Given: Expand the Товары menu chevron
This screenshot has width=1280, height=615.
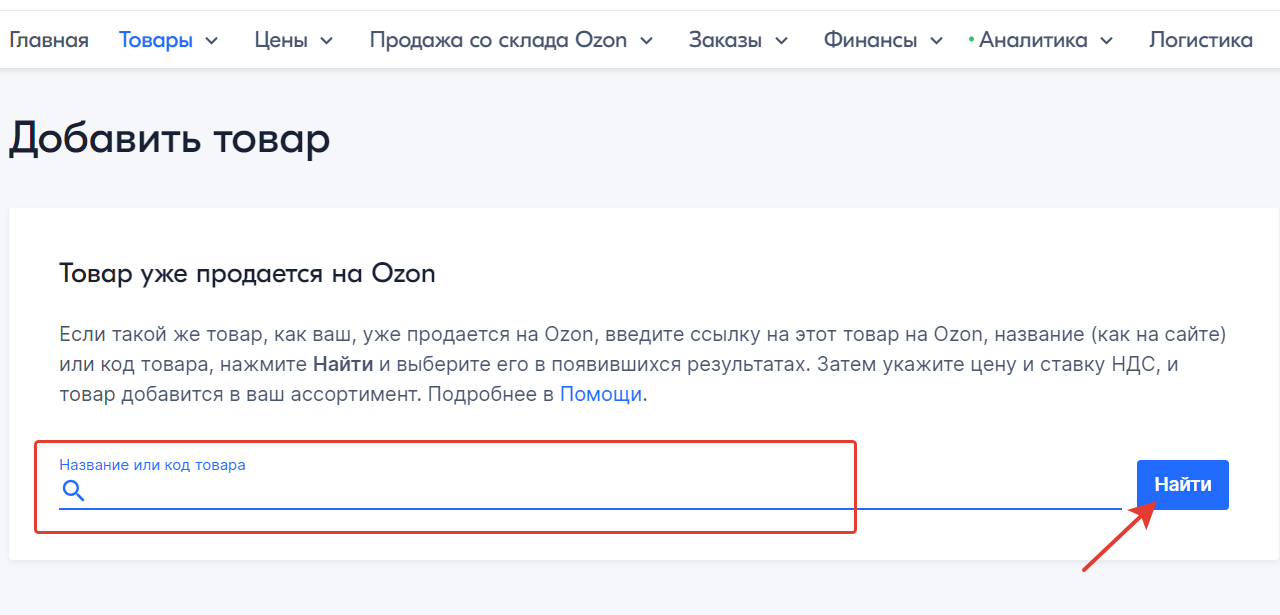Looking at the screenshot, I should [x=211, y=41].
